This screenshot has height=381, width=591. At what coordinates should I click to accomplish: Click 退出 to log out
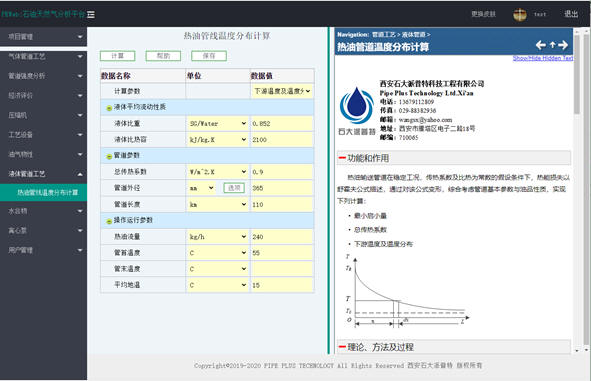[x=571, y=14]
